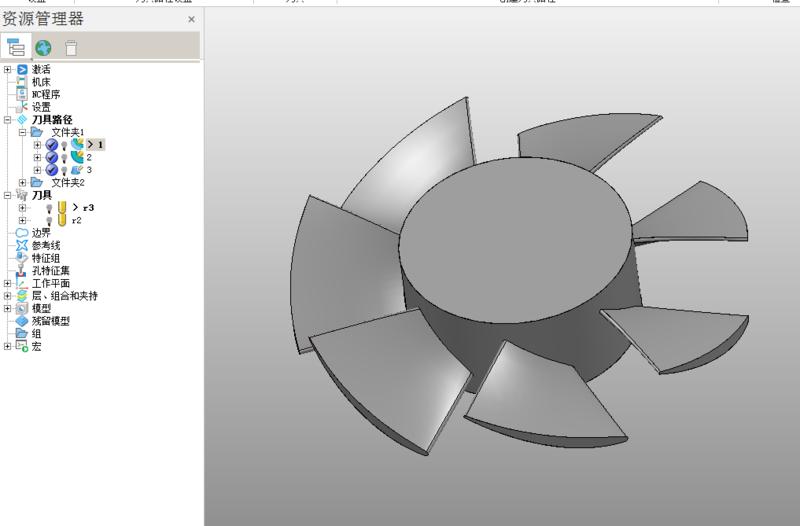This screenshot has width=800, height=526.
Task: Expand toolpath 1 details
Action: pyautogui.click(x=37, y=145)
